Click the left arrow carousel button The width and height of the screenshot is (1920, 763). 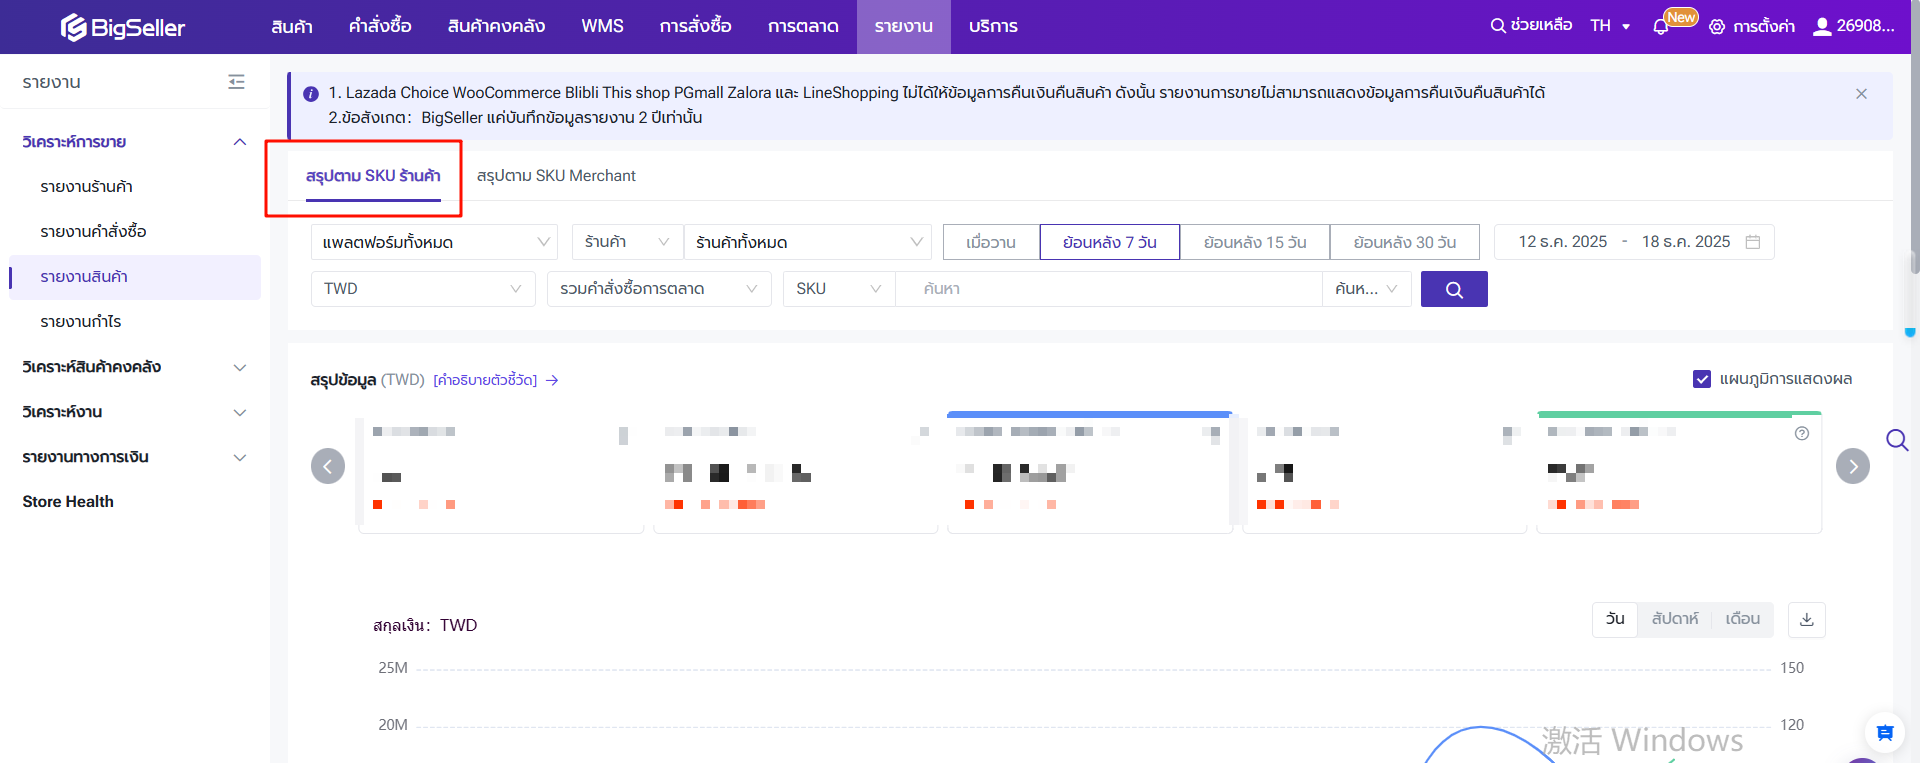click(328, 466)
